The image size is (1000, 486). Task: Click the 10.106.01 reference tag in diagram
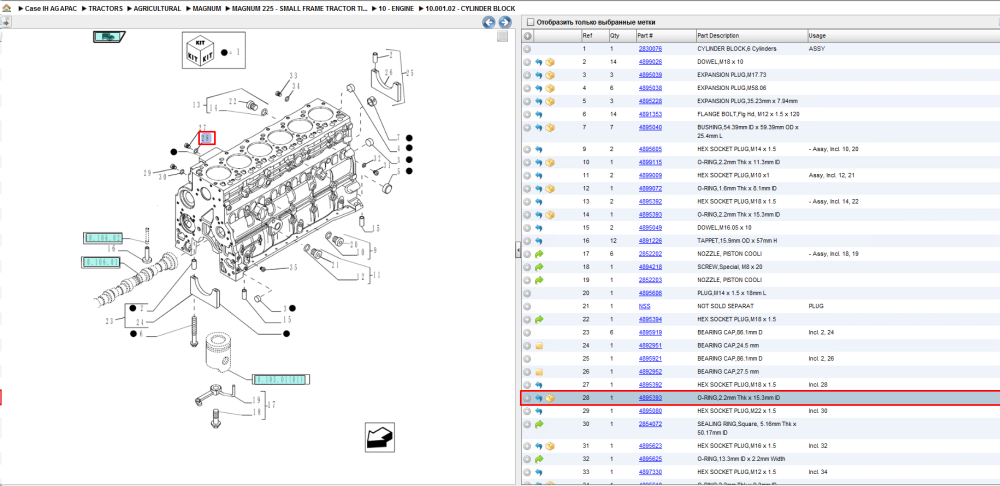pyautogui.click(x=101, y=261)
